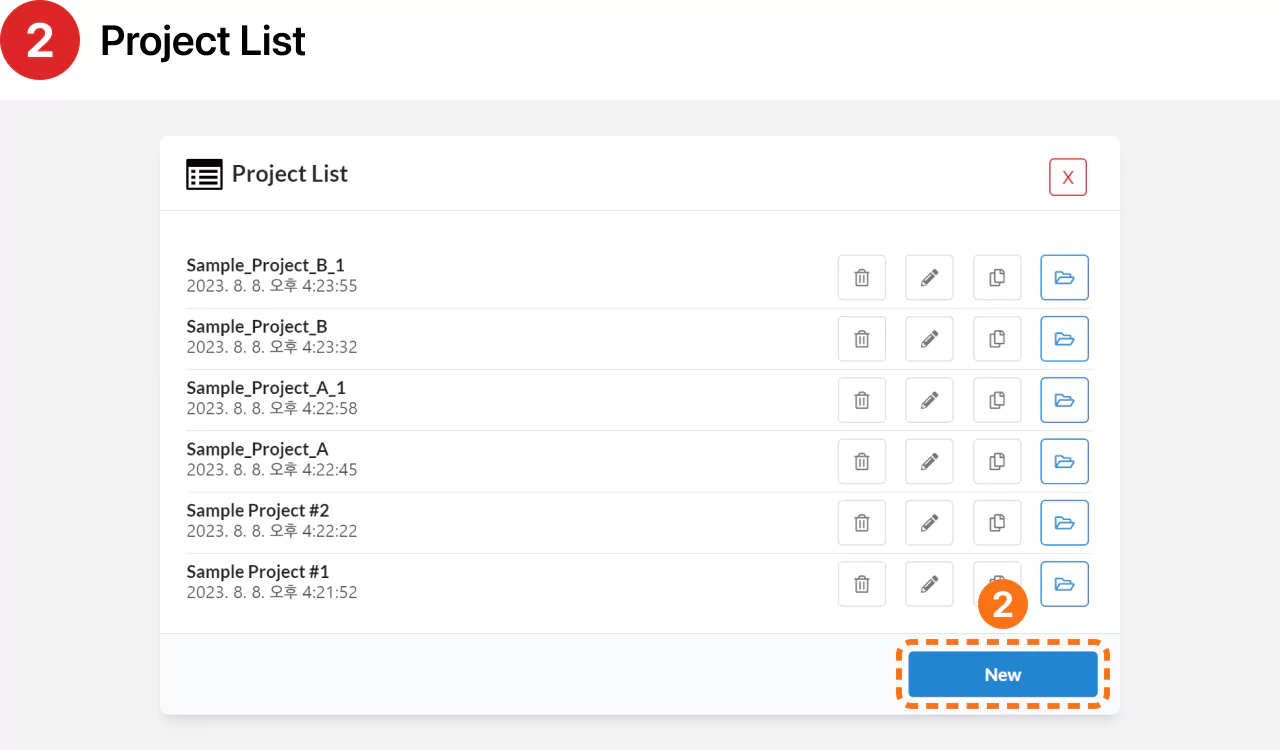Edit Sample_Project_A with pencil icon
This screenshot has height=750, width=1280.
tap(929, 461)
